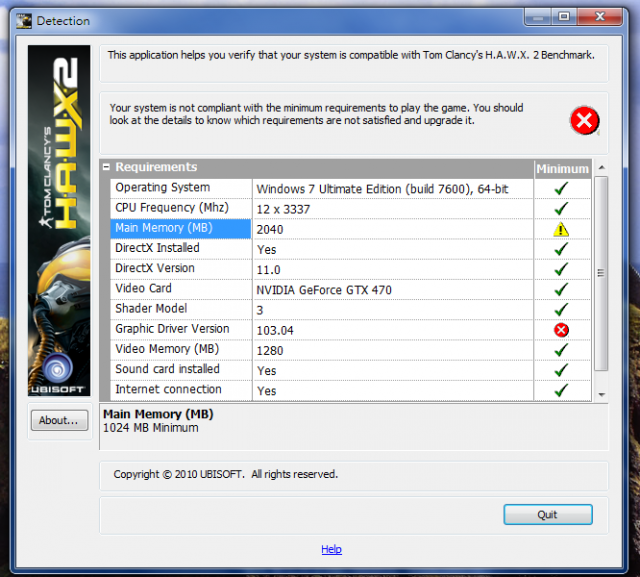Click the Minimum column header
The image size is (640, 577).
pos(562,169)
